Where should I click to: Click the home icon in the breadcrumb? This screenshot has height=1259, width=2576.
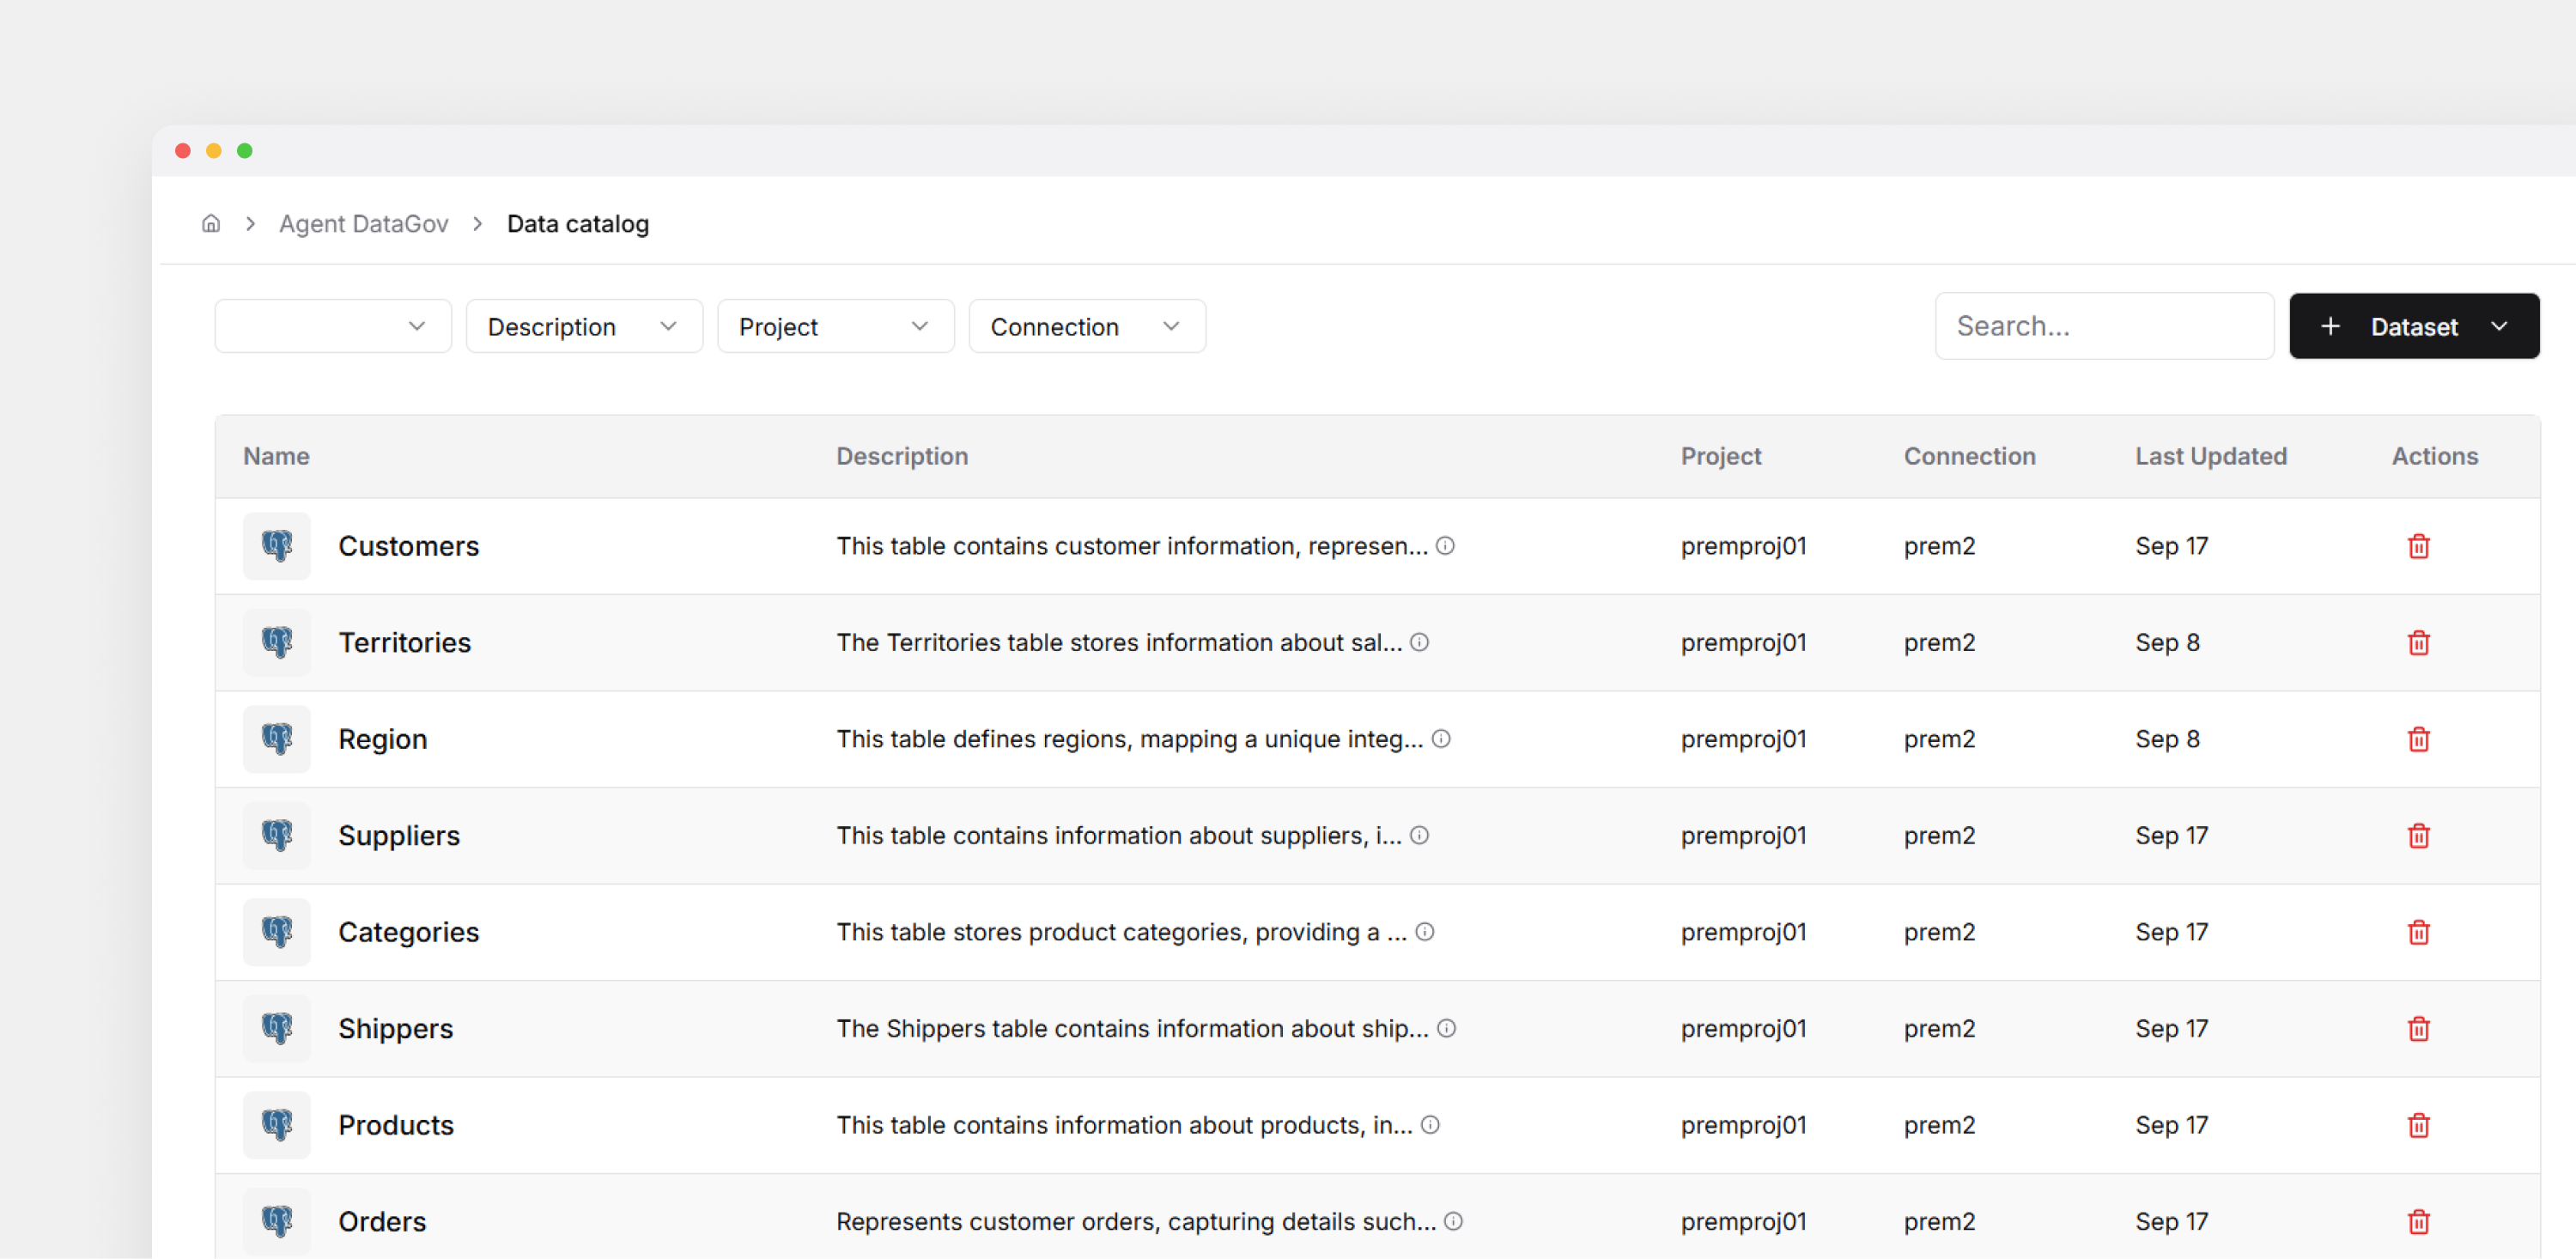[x=211, y=223]
